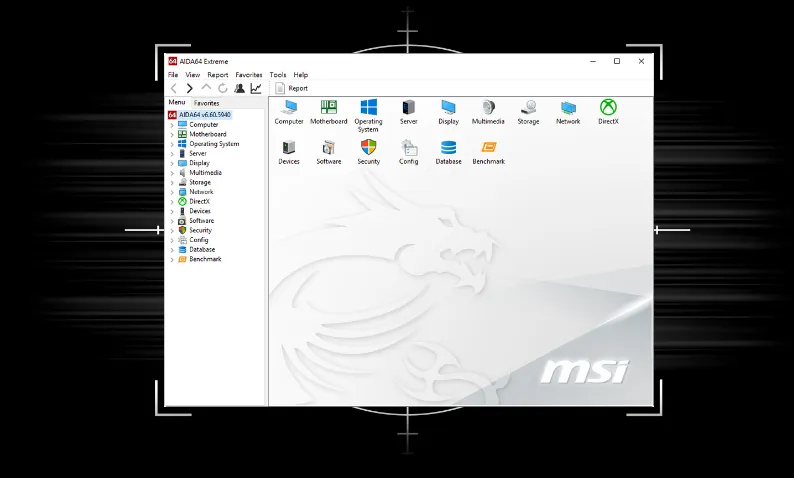Go back with the left arrow toolbar button

174,88
